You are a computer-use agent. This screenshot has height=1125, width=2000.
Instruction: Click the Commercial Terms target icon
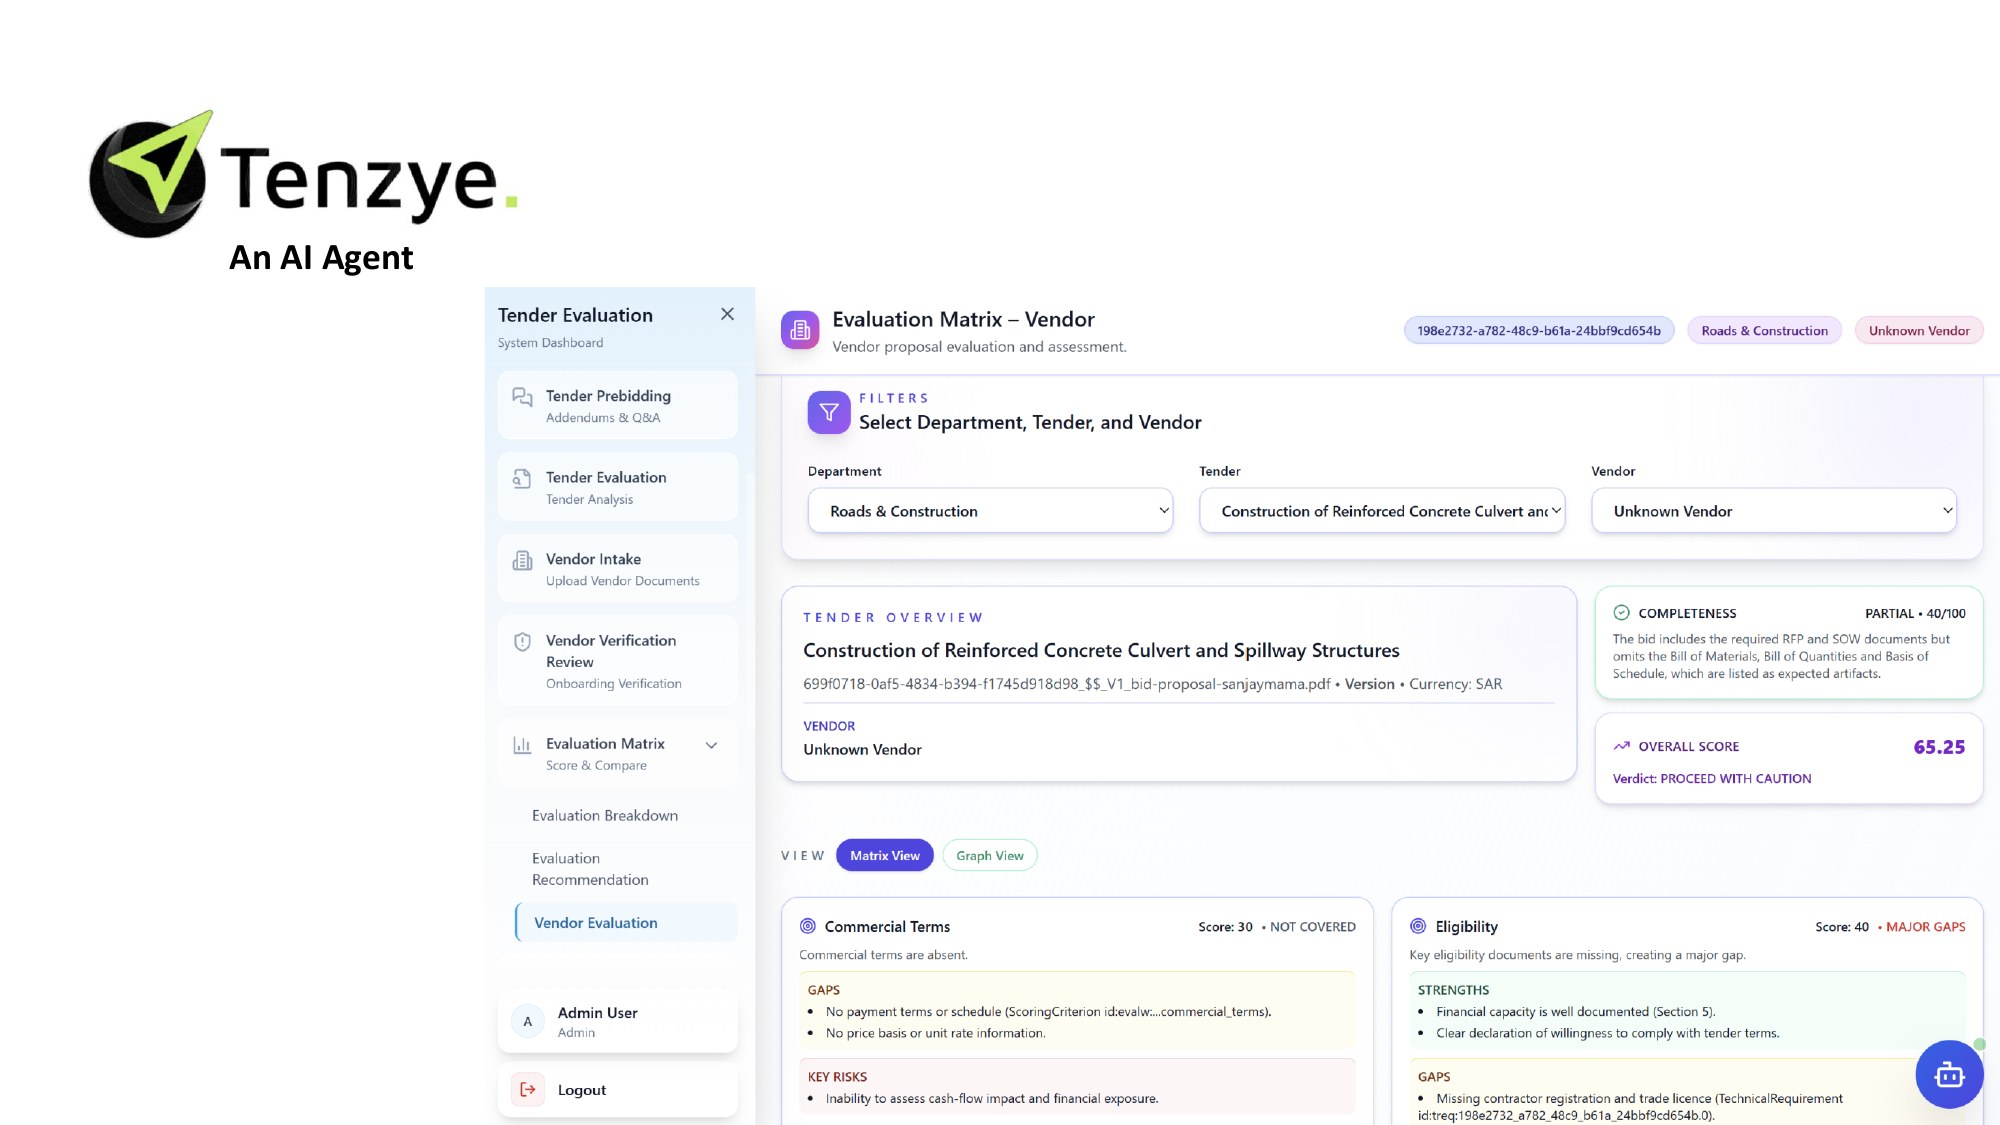tap(808, 926)
